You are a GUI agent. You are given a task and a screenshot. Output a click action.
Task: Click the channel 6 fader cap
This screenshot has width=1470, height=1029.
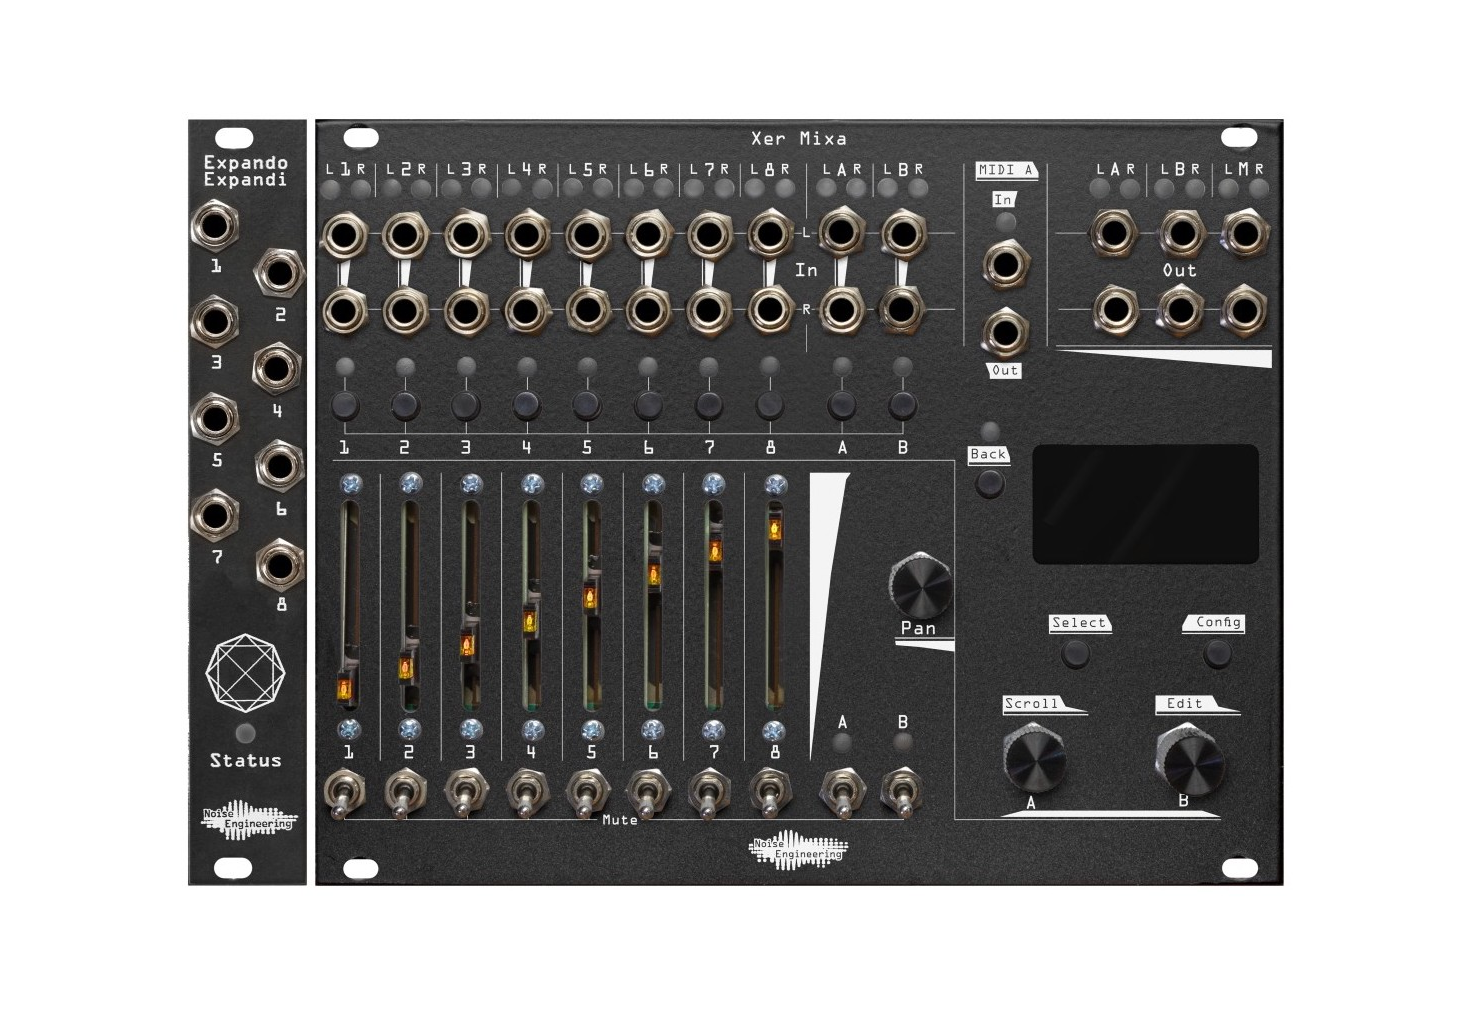coord(653,575)
